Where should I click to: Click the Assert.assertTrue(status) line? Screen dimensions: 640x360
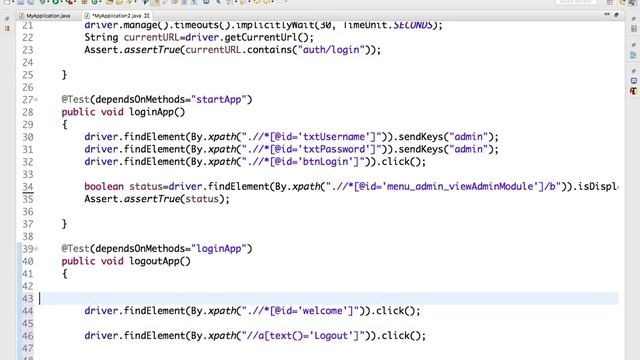157,199
